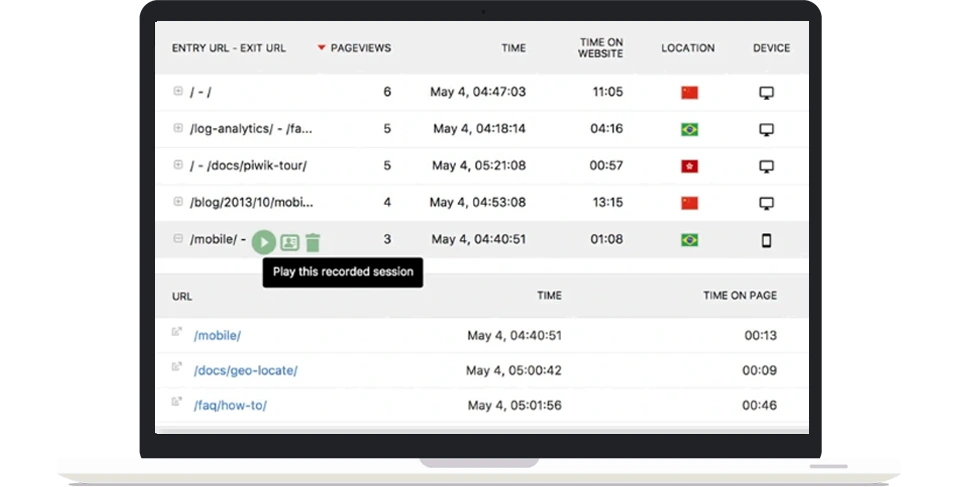The height and width of the screenshot is (487, 967).
Task: Open the /faq/how-to/ link
Action: tap(230, 406)
